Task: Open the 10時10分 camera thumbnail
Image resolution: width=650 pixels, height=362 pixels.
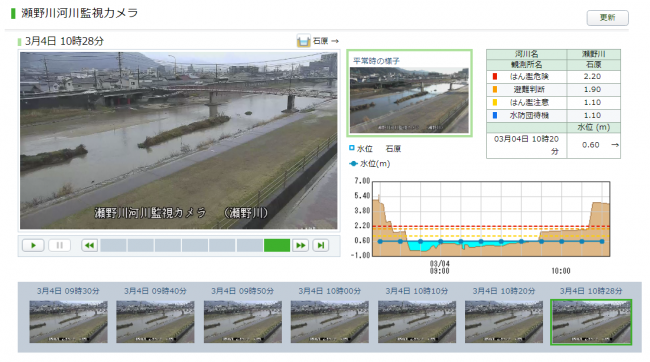Action: [x=417, y=322]
